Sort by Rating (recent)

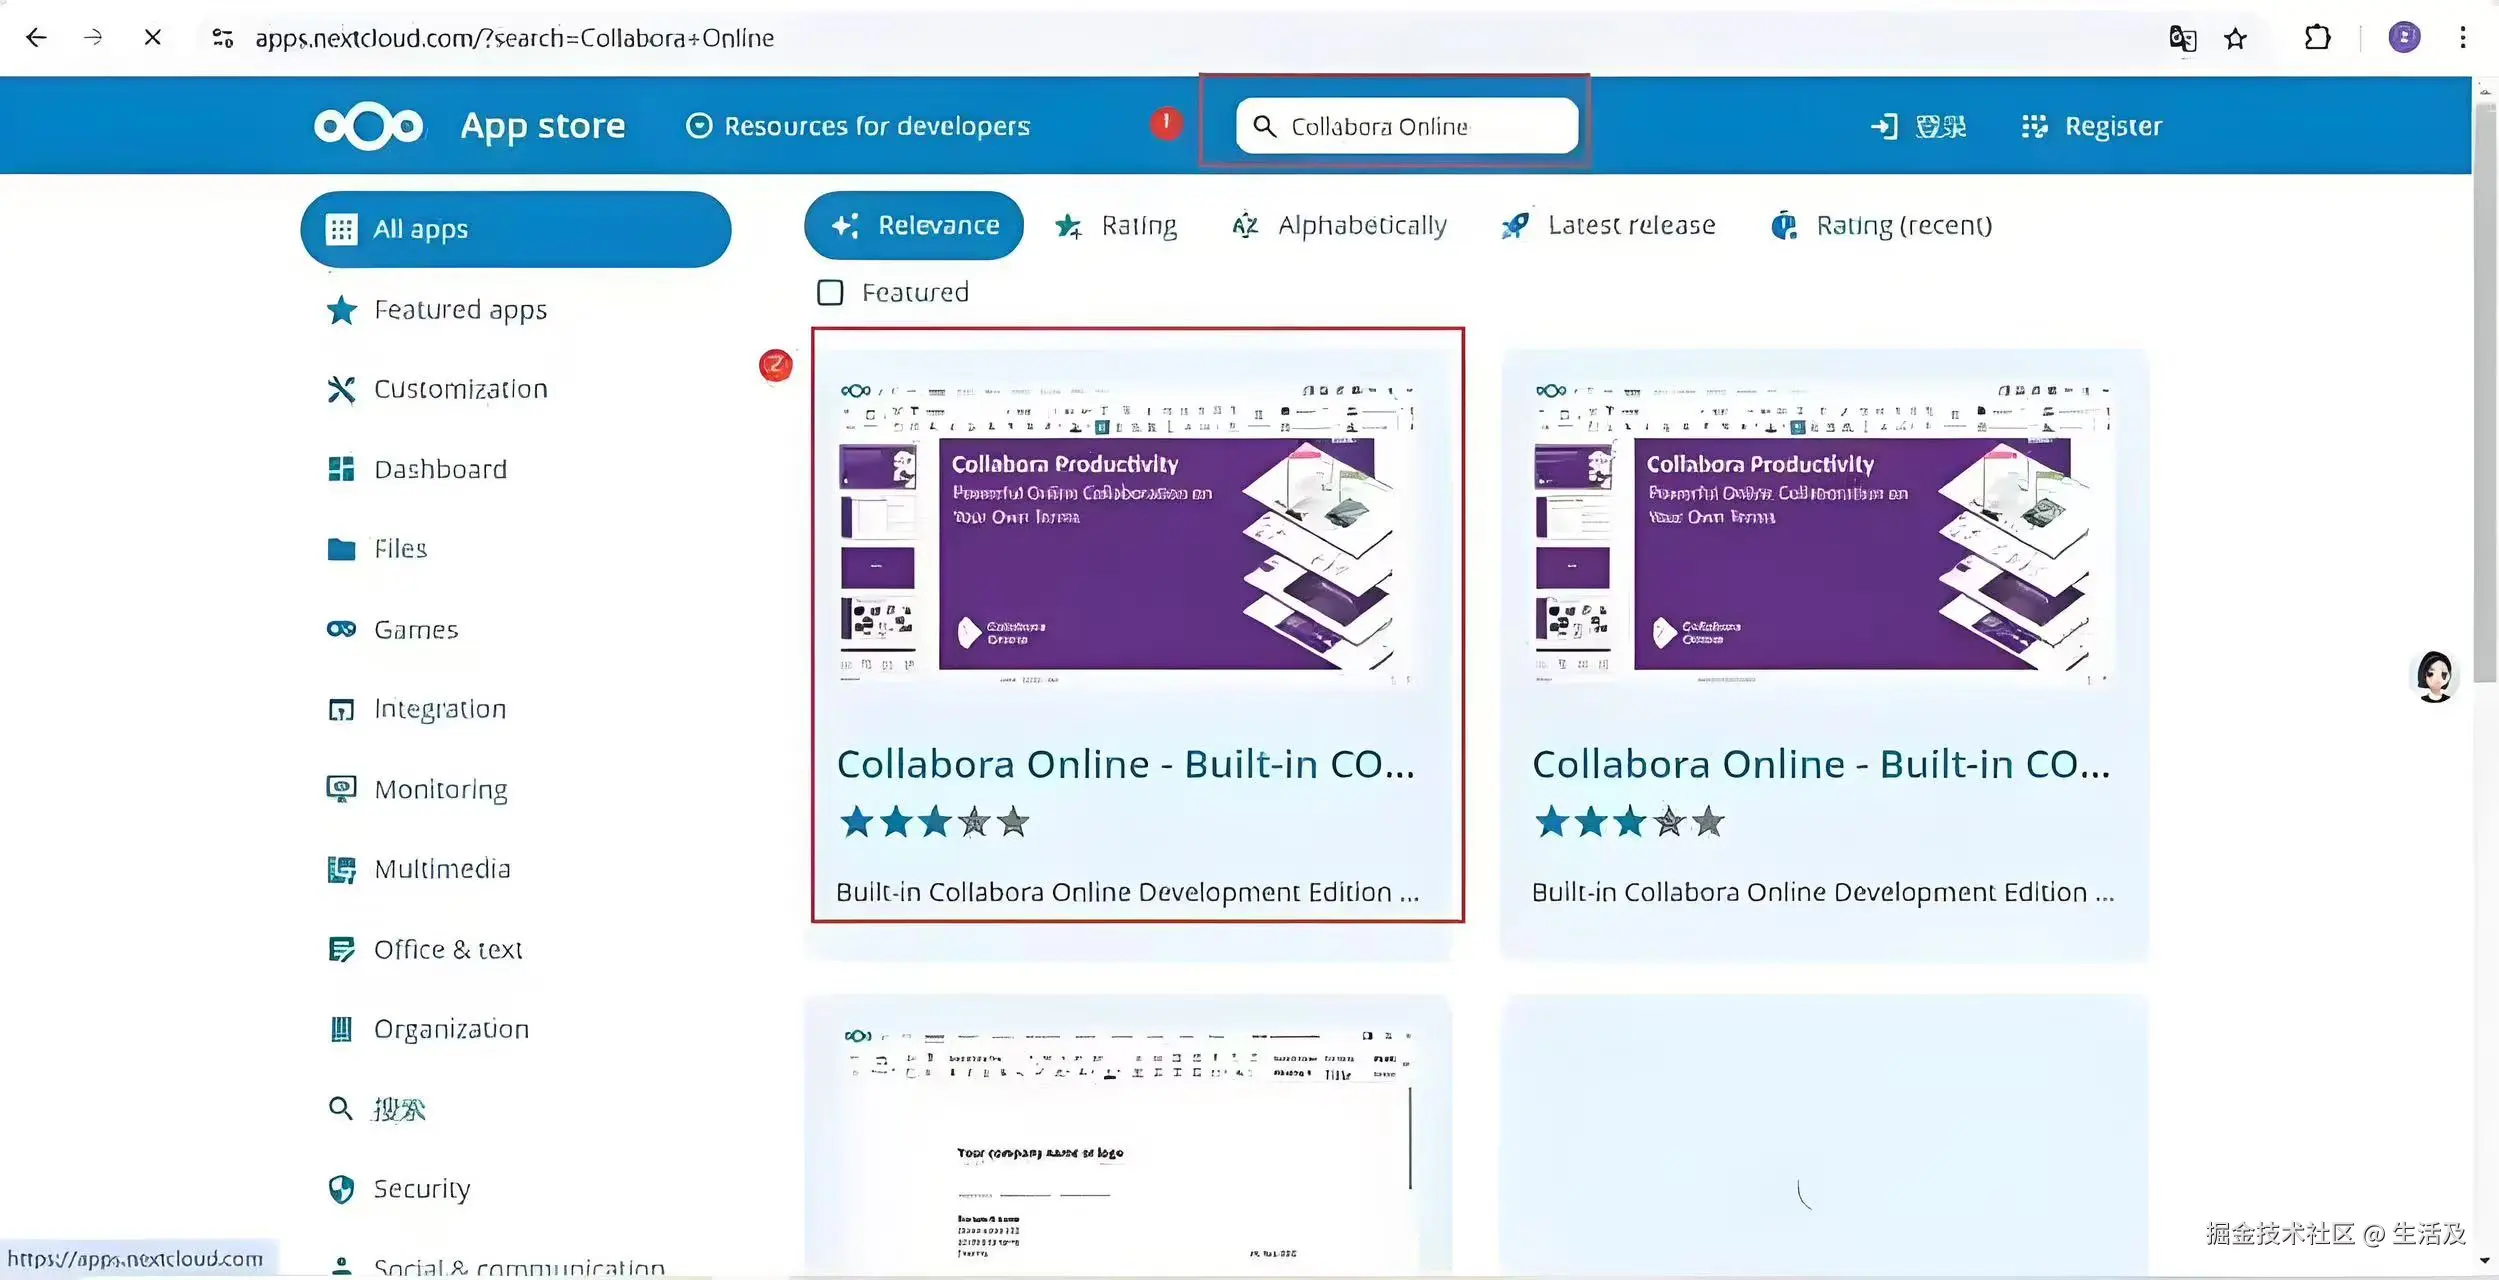(x=1880, y=225)
